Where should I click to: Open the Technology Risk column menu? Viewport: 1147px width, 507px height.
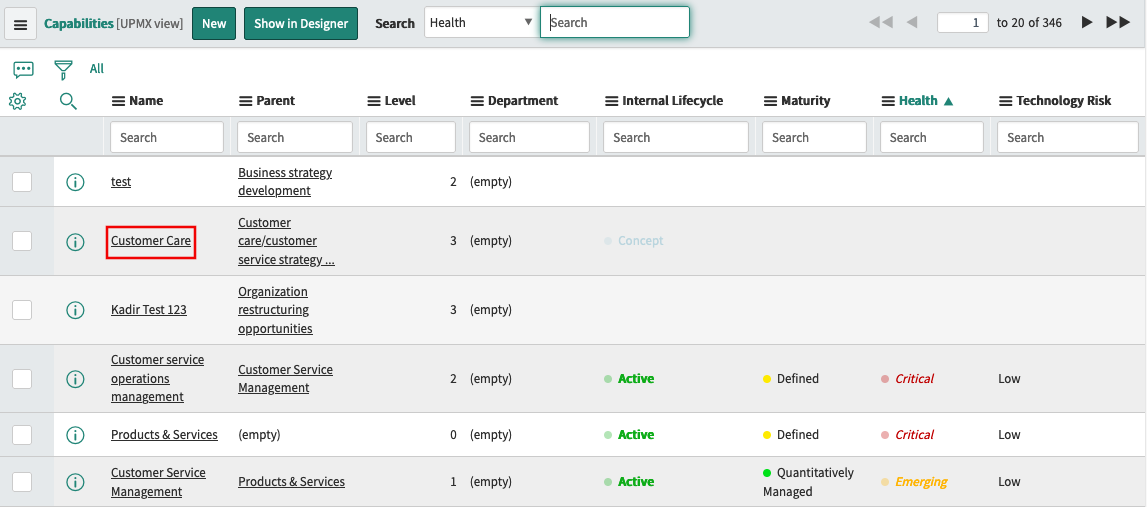[1006, 101]
